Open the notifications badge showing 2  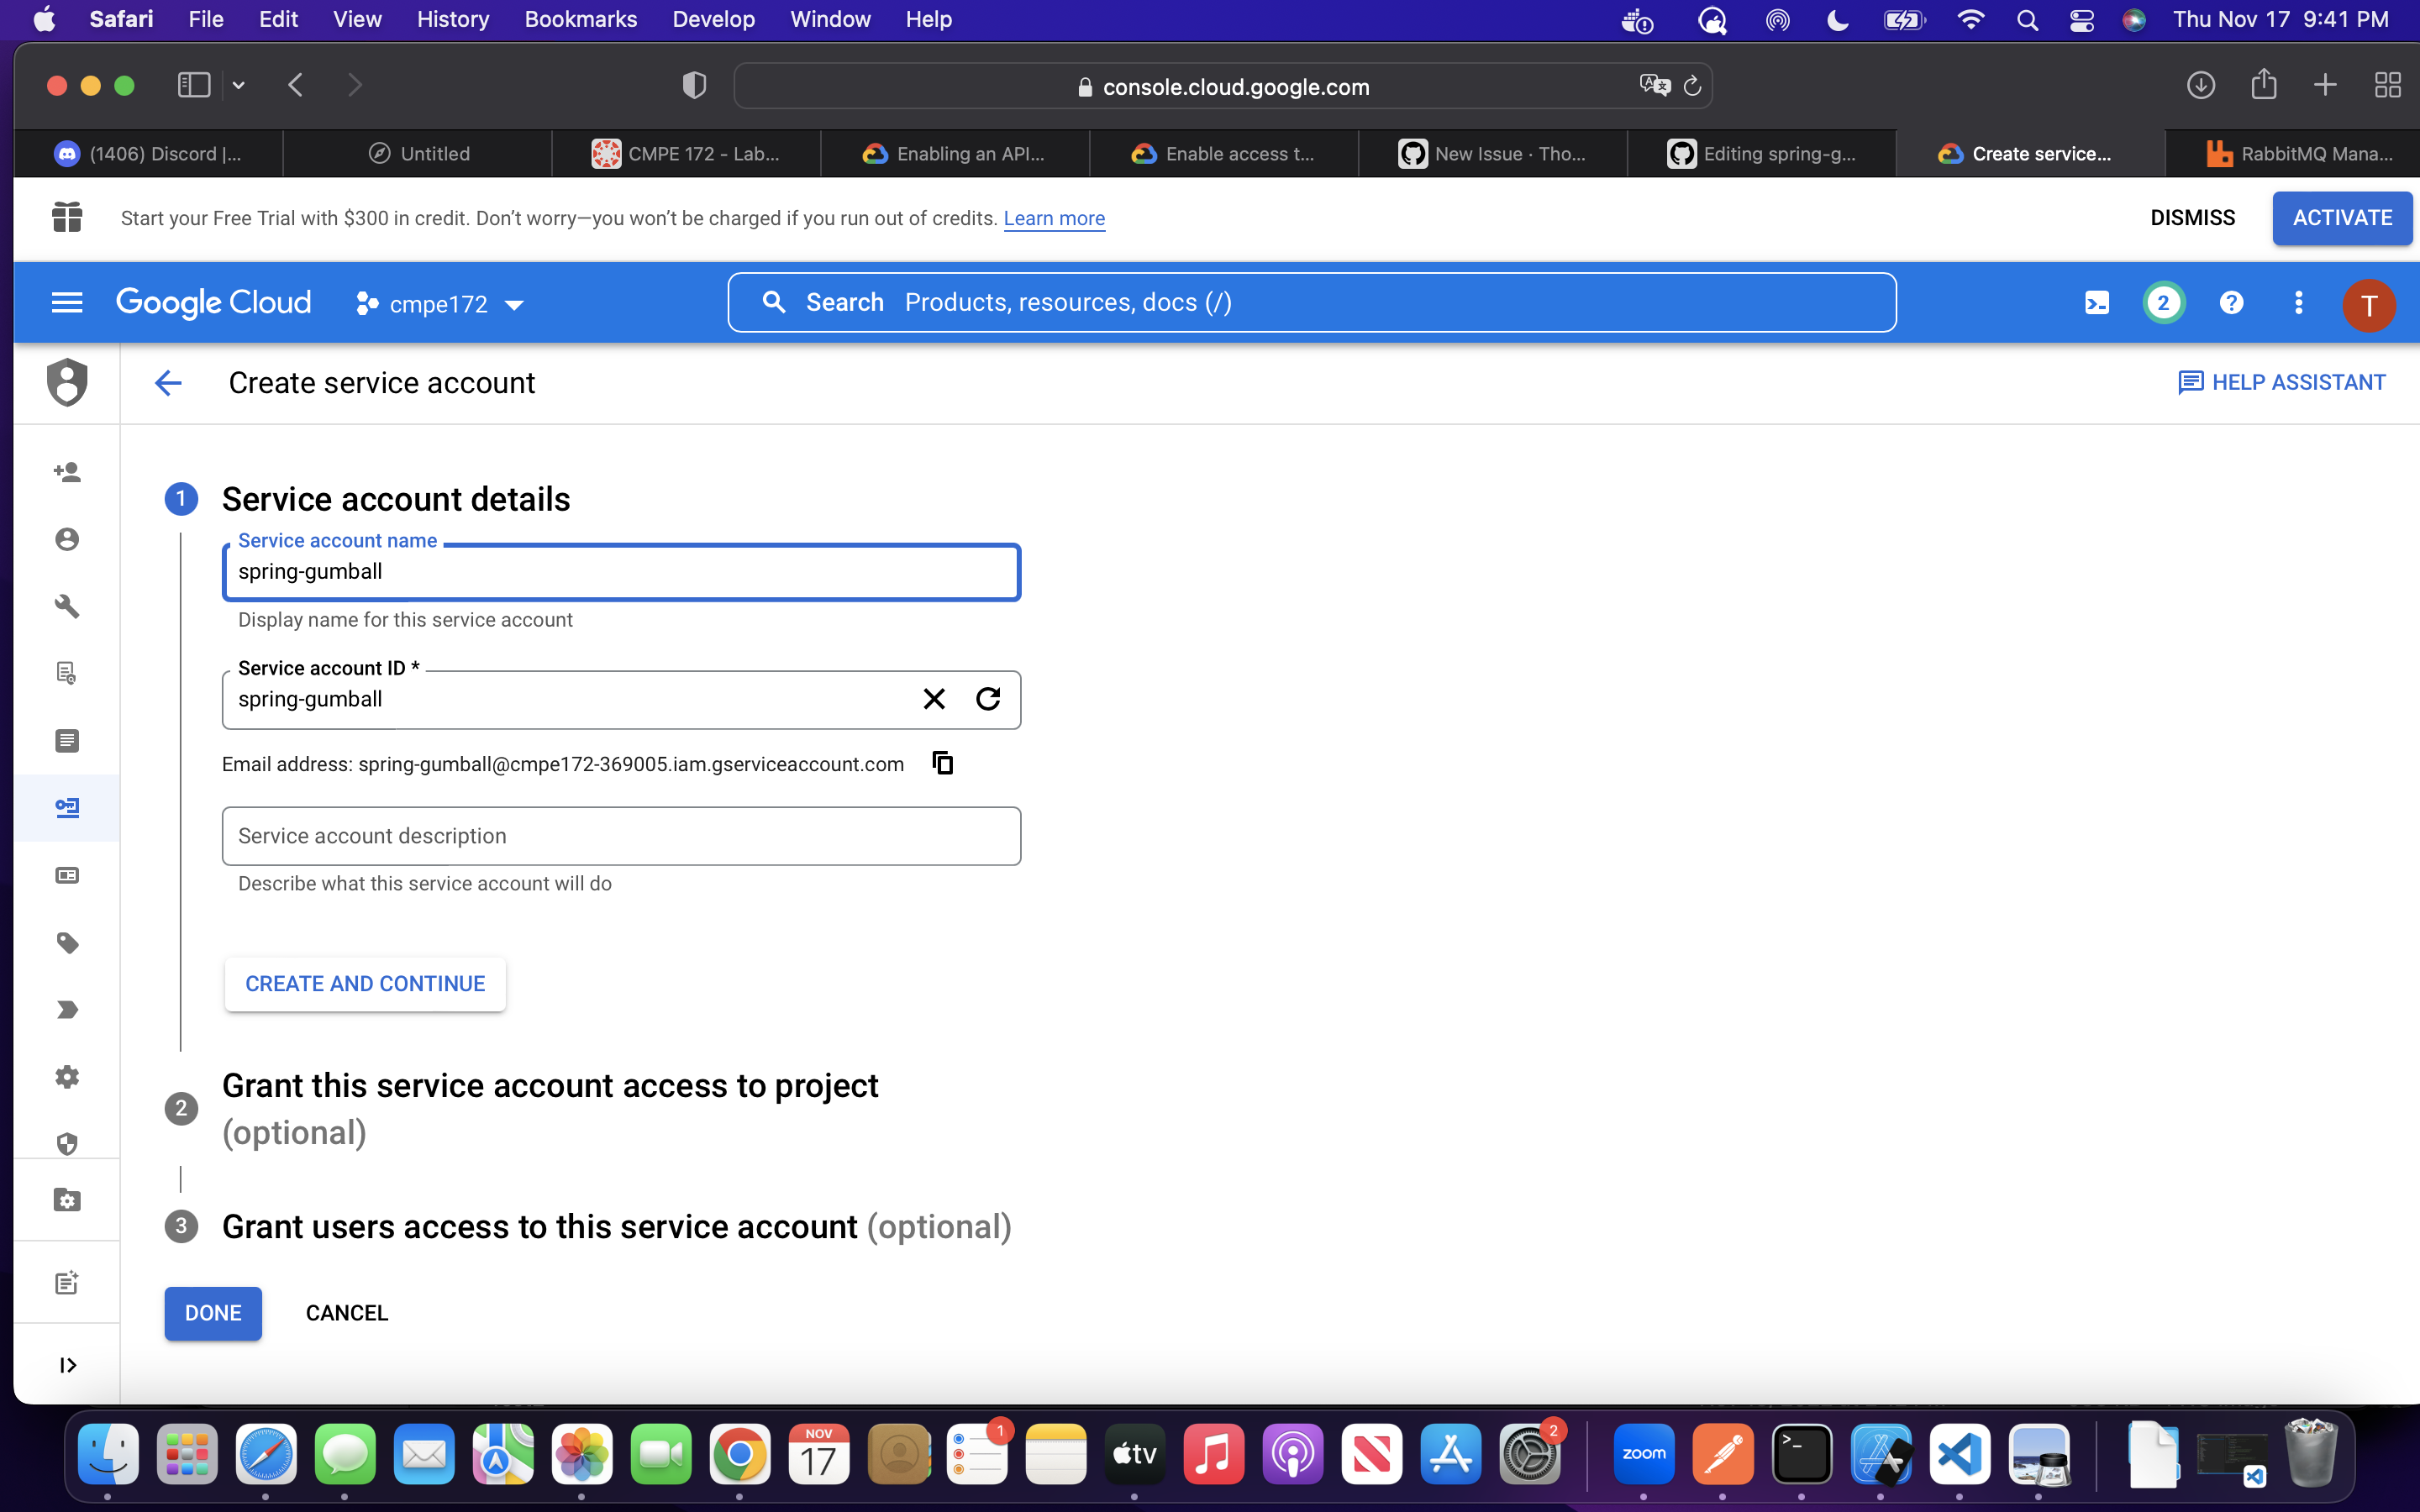[2163, 303]
